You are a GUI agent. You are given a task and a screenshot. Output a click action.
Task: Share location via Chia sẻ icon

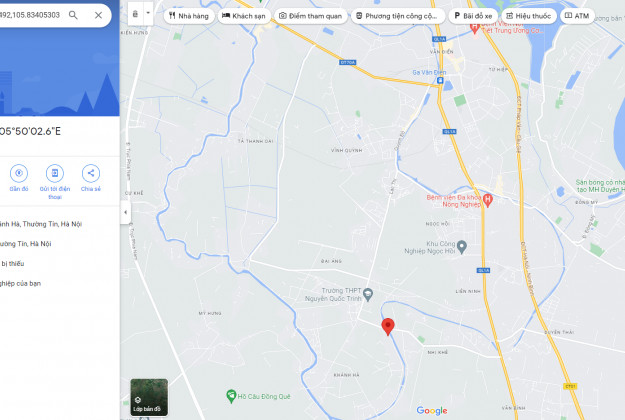91,173
